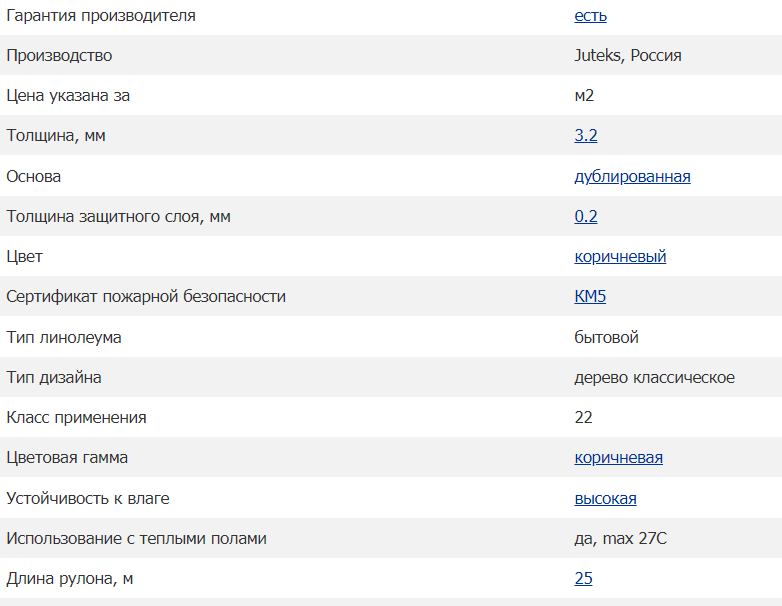Open the 'коричневый' color link
The width and height of the screenshot is (782, 606).
(620, 256)
